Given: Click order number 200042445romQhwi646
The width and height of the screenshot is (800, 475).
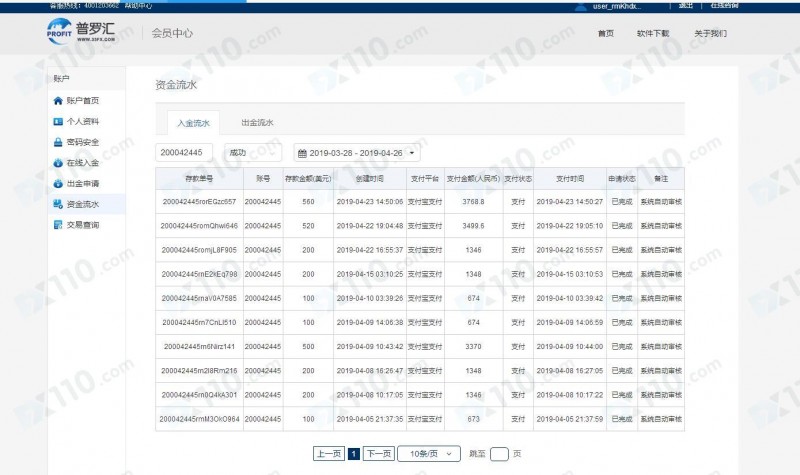Looking at the screenshot, I should 199,226.
